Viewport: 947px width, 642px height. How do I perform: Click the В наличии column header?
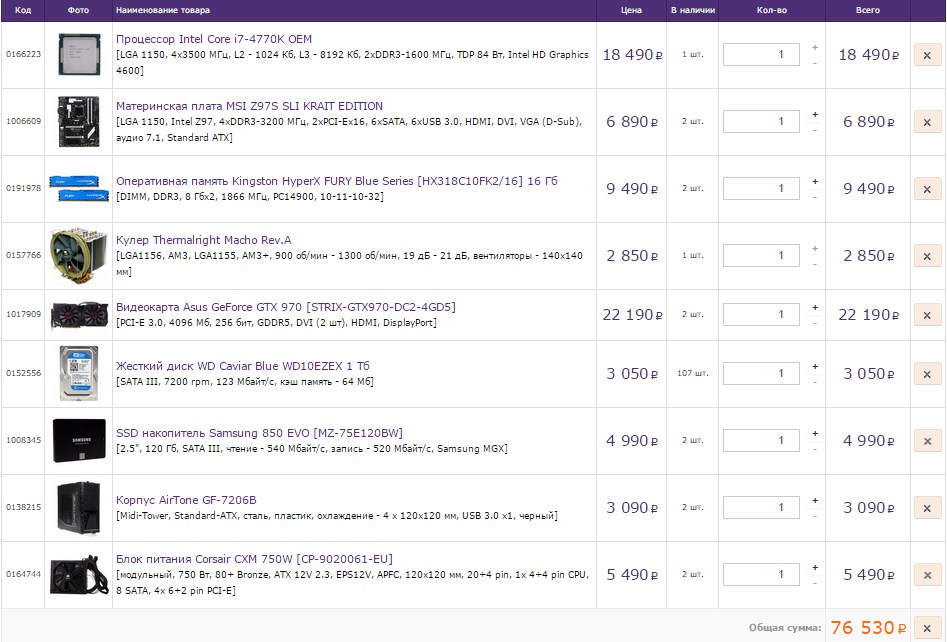click(x=693, y=10)
